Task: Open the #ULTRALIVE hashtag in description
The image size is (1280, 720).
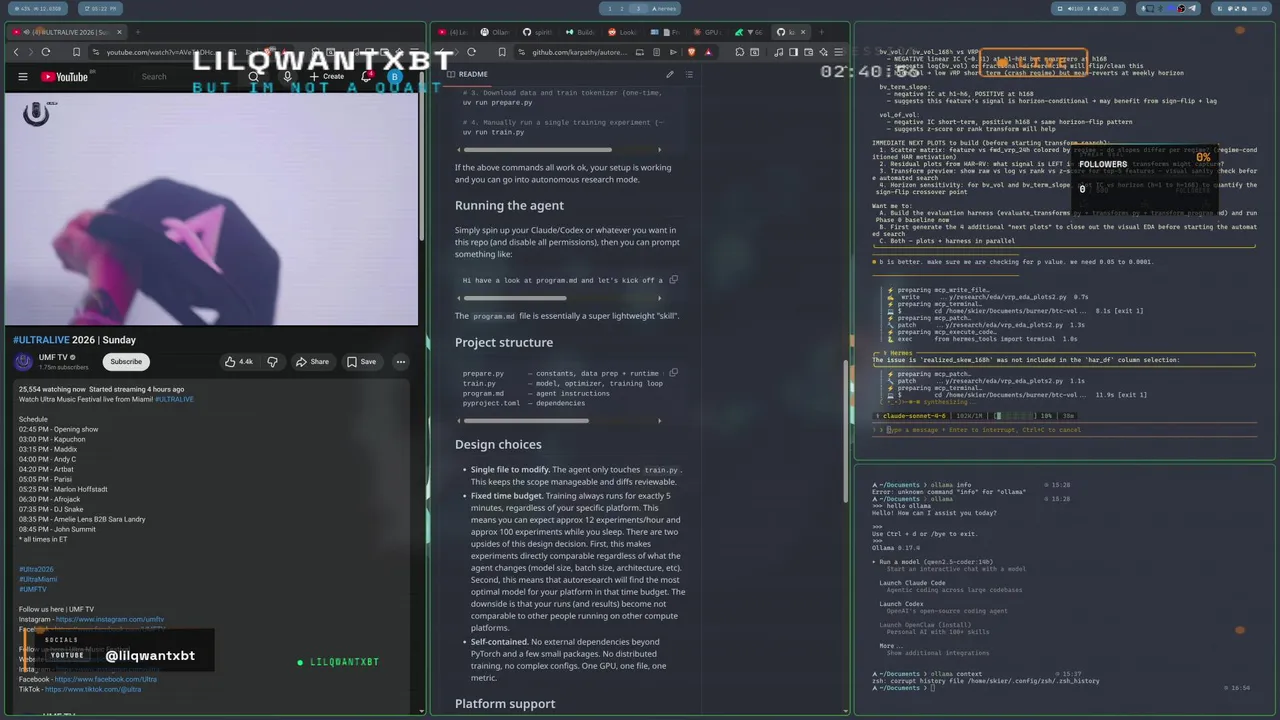Action: 175,399
